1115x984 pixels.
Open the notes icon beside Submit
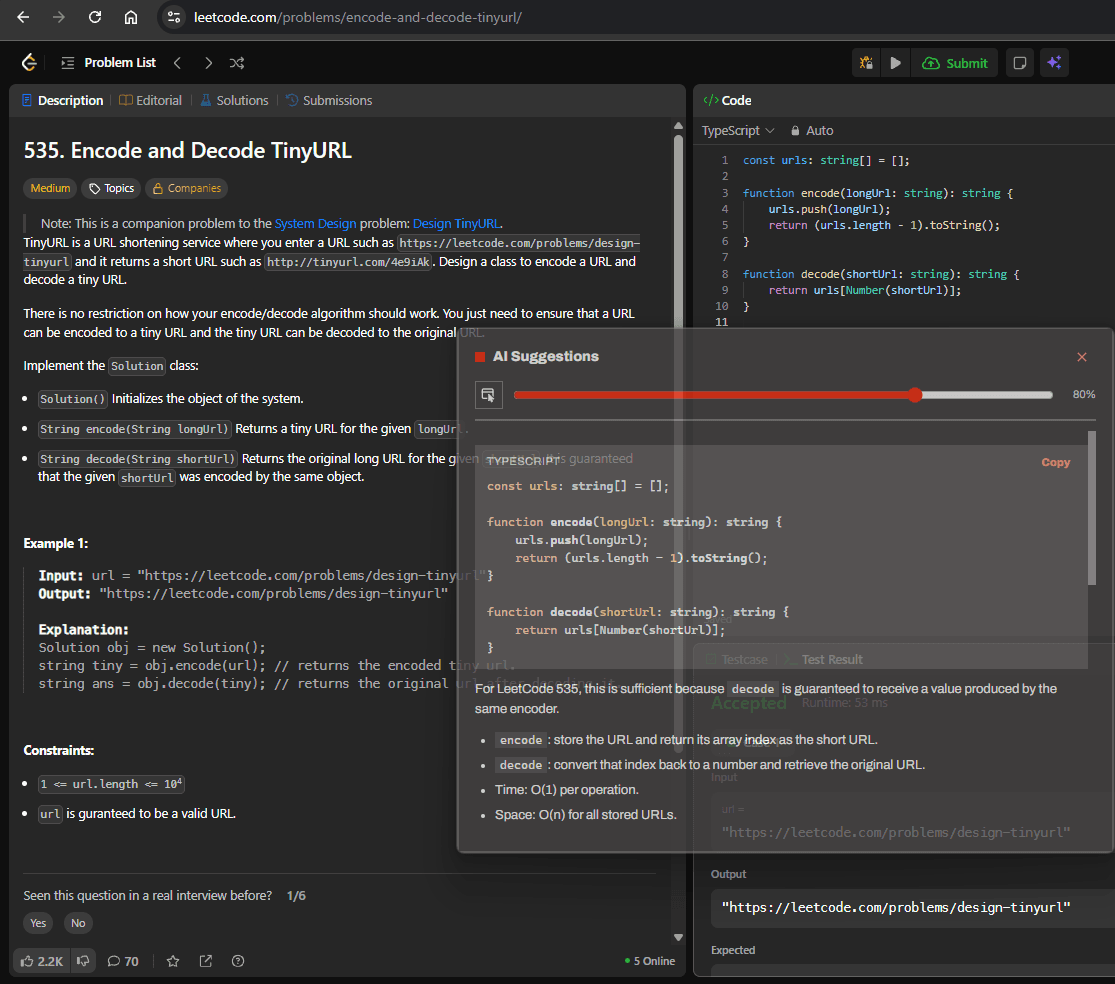[x=1020, y=63]
